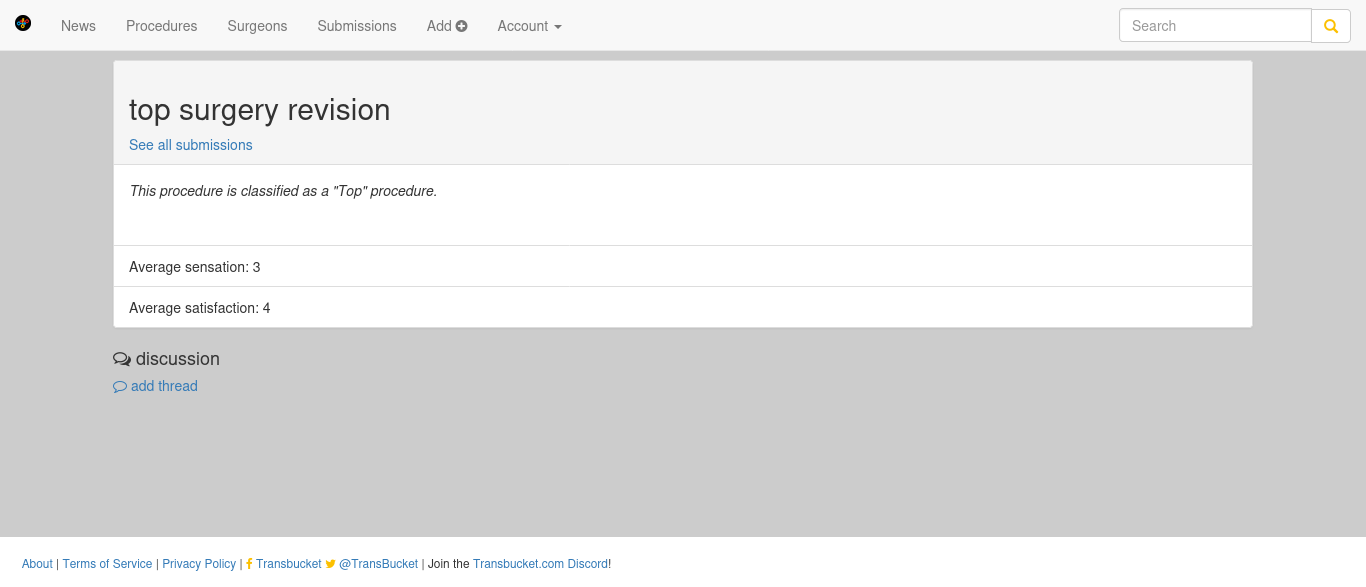Select the Average sensation row
This screenshot has width=1366, height=587.
[x=683, y=267]
